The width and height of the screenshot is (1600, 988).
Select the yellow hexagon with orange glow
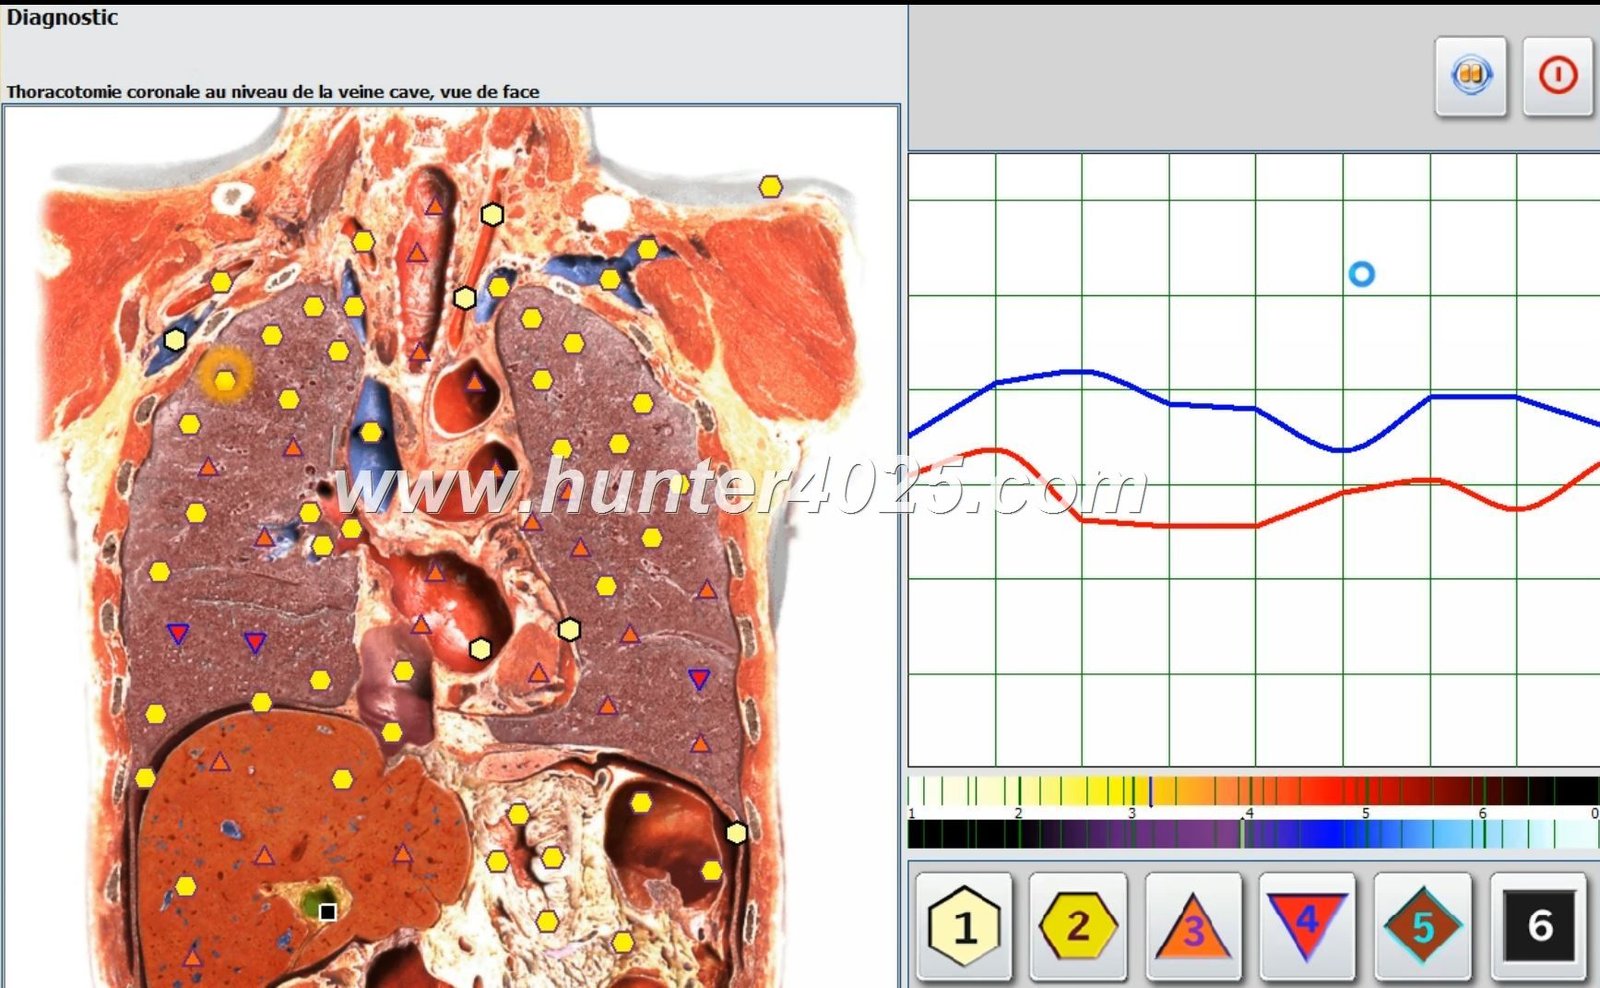pos(225,378)
